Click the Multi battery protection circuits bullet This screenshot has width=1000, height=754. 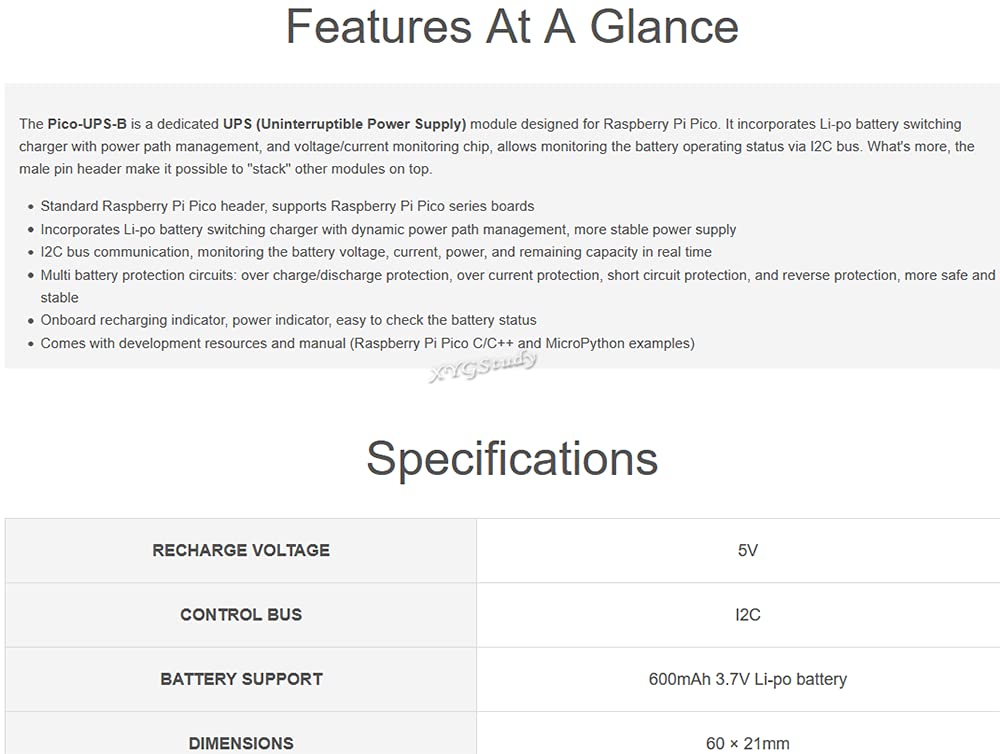tap(517, 286)
